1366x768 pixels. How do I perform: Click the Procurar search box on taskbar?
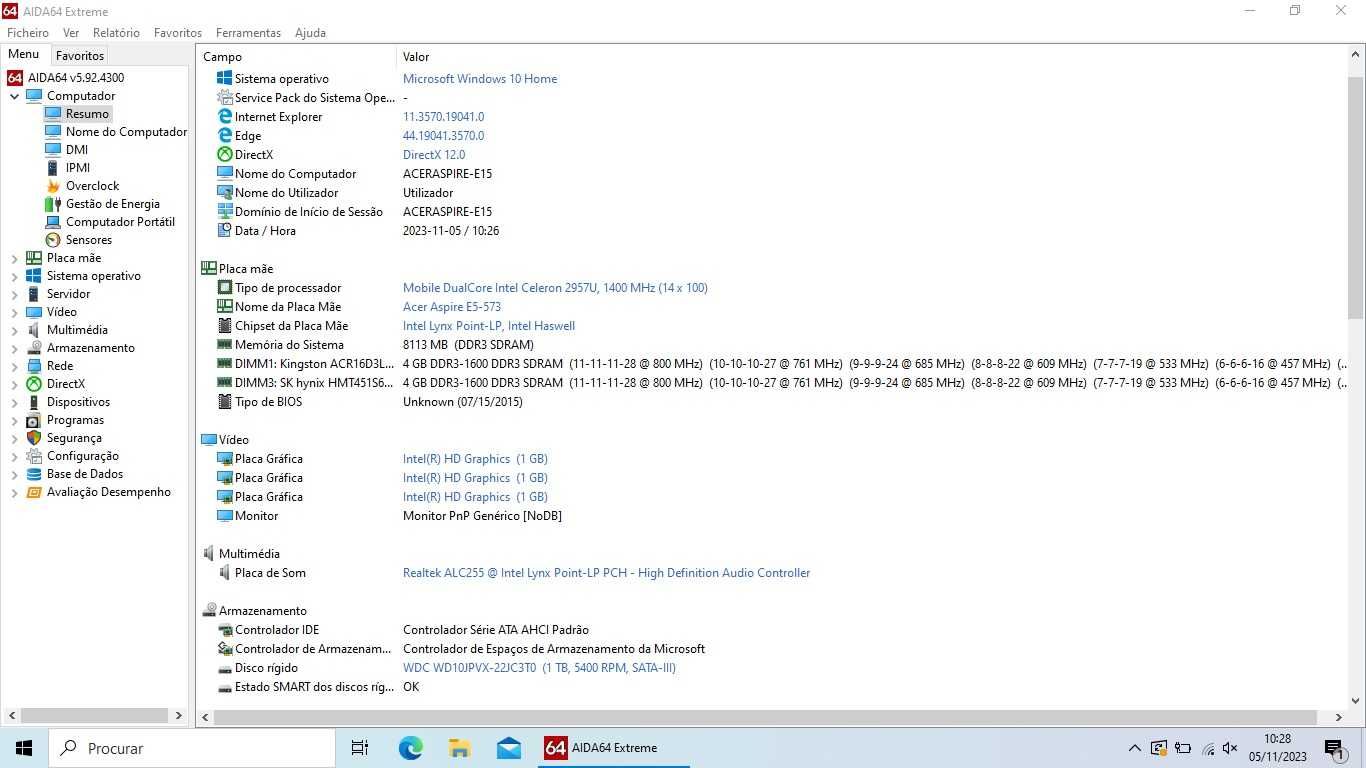[x=192, y=748]
